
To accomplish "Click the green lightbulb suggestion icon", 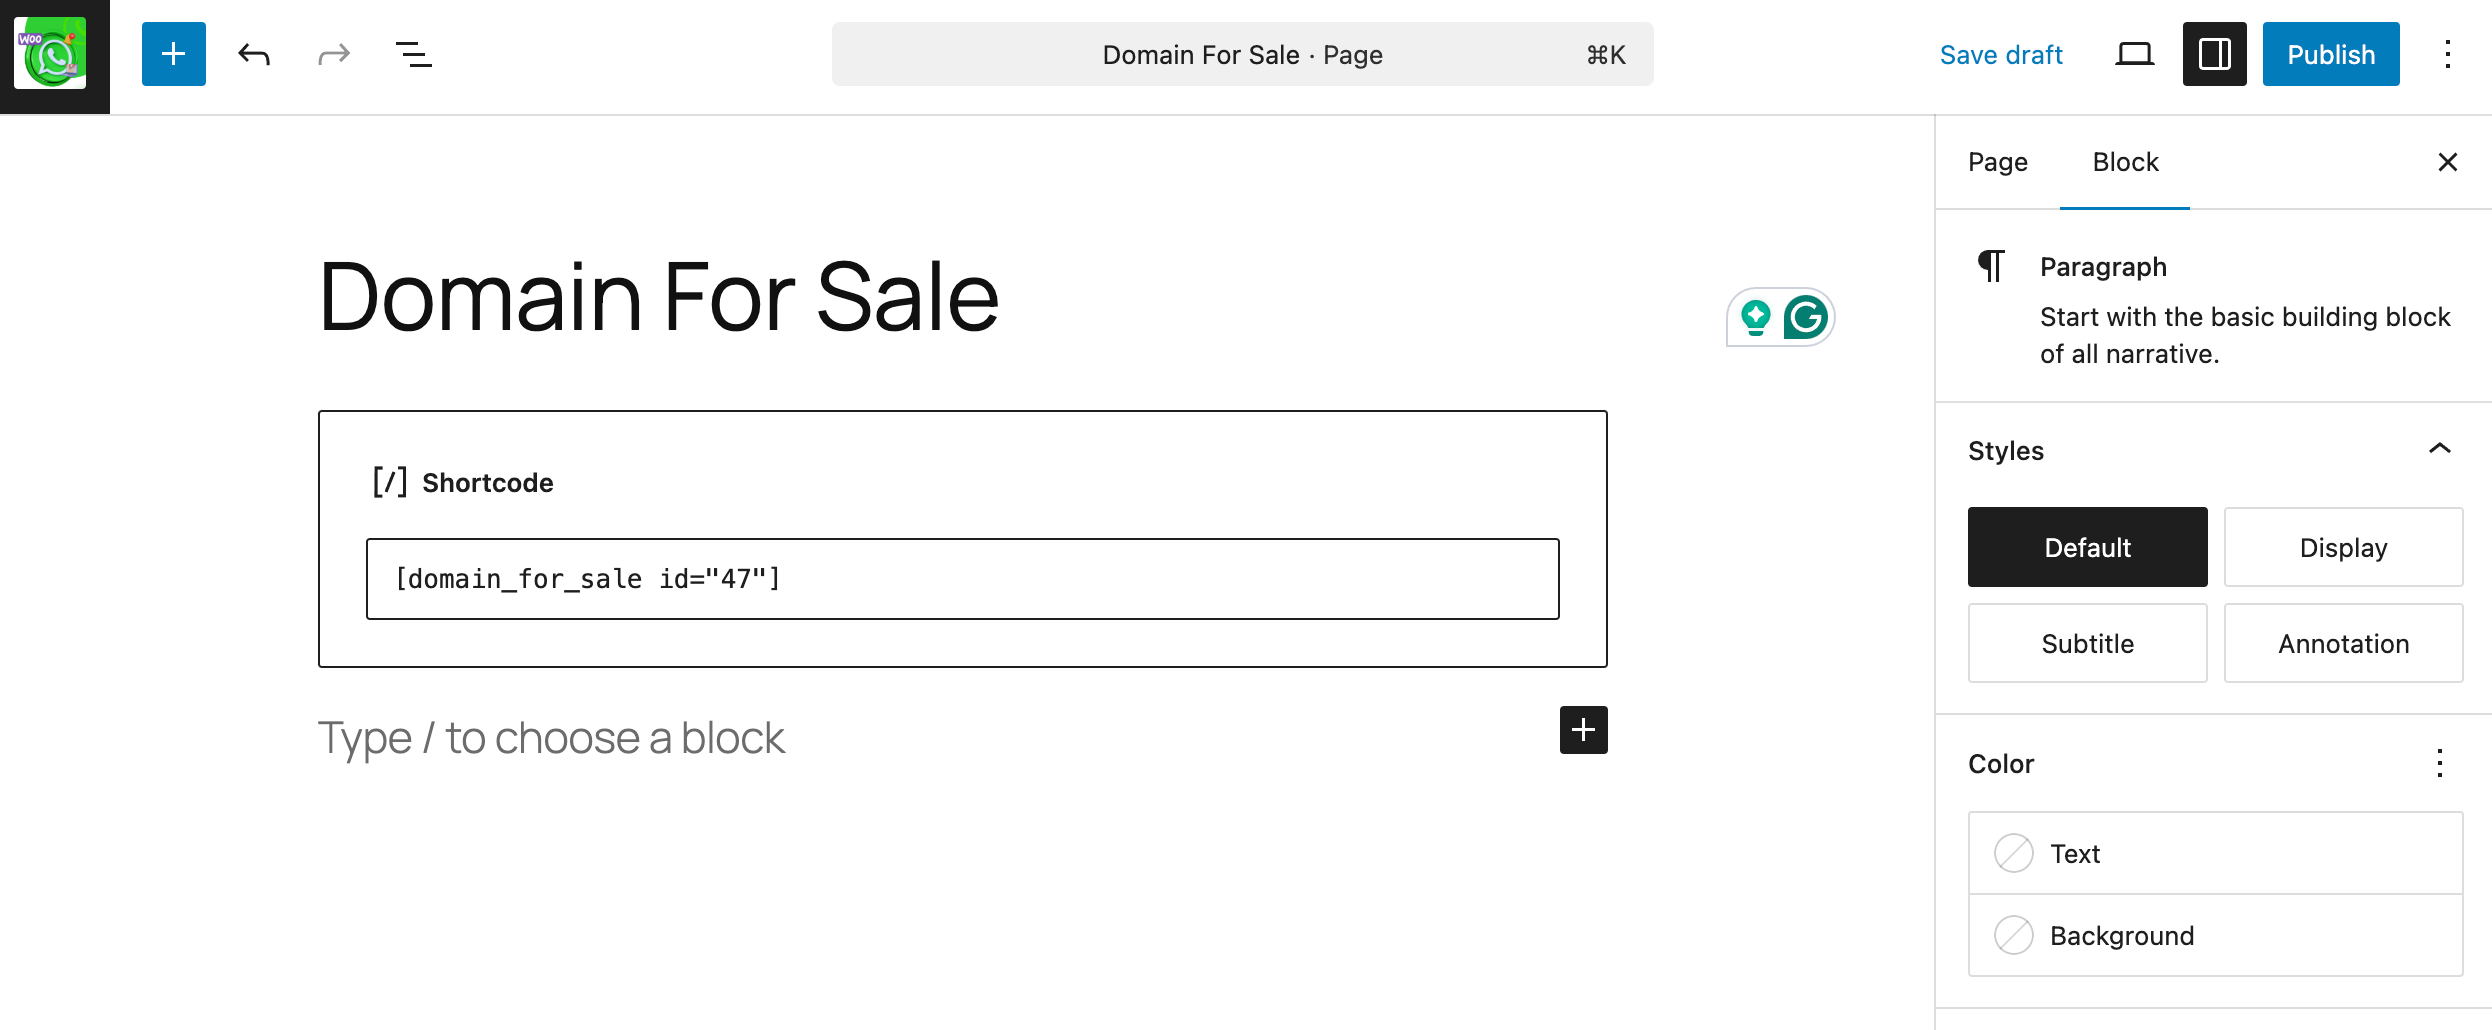I will 1755,318.
